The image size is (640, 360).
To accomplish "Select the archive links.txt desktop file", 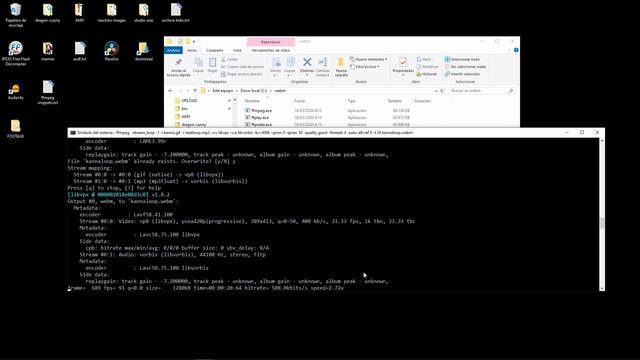I will (x=176, y=13).
